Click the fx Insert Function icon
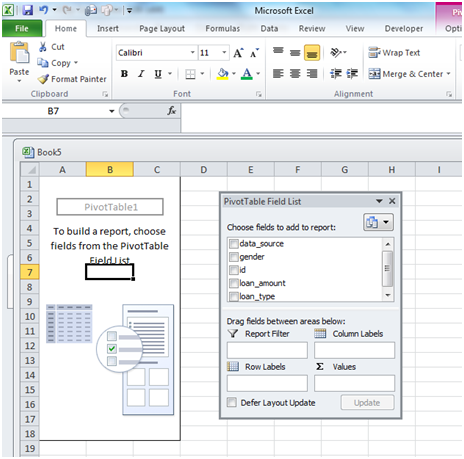The height and width of the screenshot is (459, 464). click(171, 111)
